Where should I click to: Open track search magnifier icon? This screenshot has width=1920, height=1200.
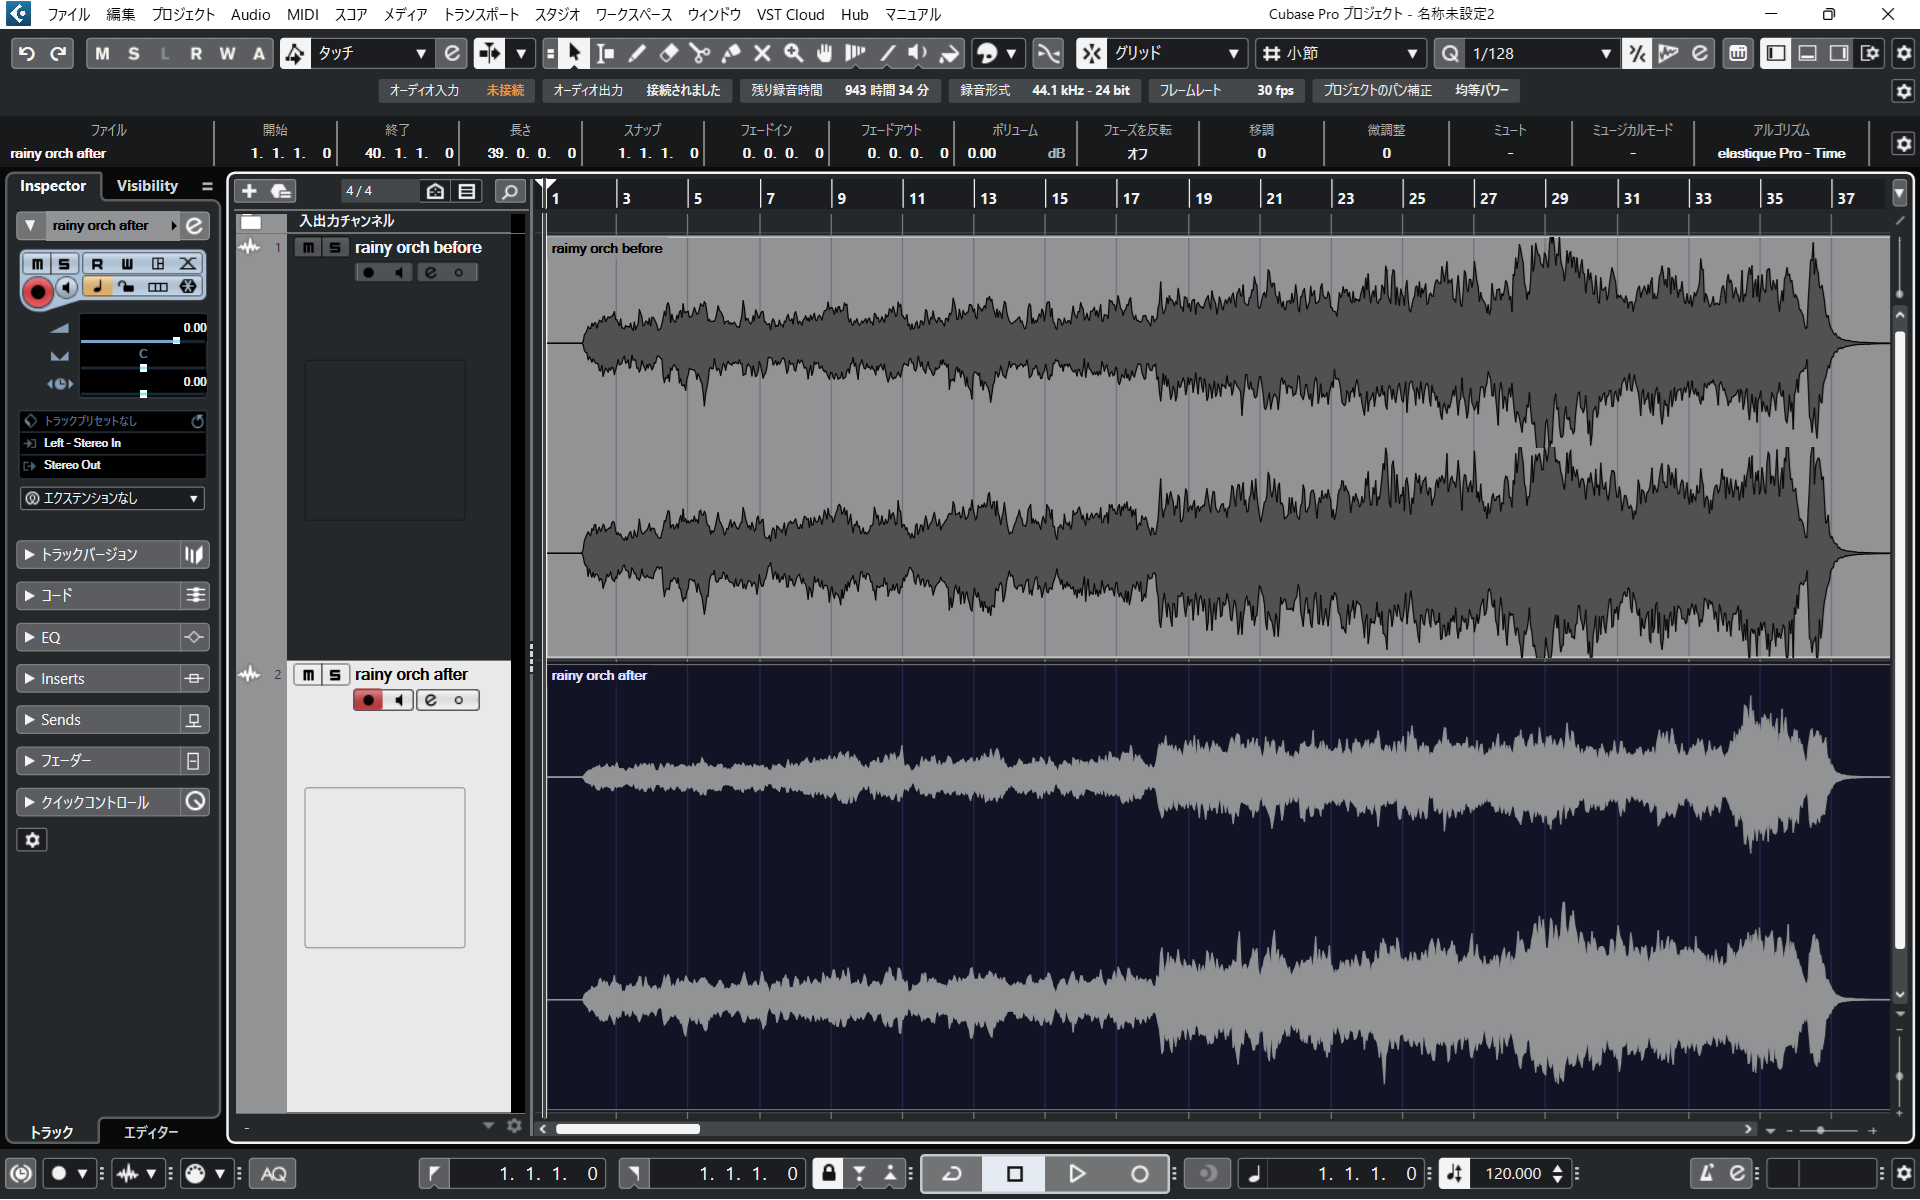[509, 191]
